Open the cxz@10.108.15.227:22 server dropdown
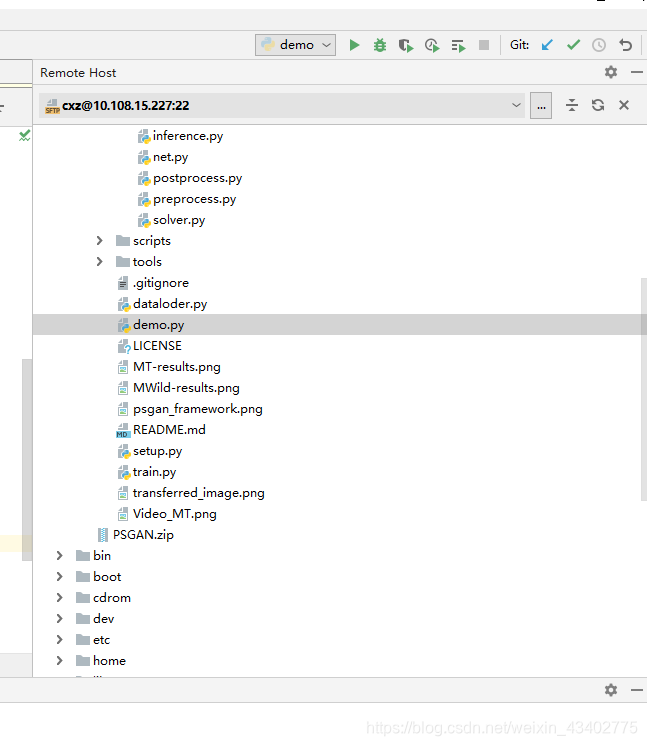This screenshot has width=647, height=746. [282, 105]
